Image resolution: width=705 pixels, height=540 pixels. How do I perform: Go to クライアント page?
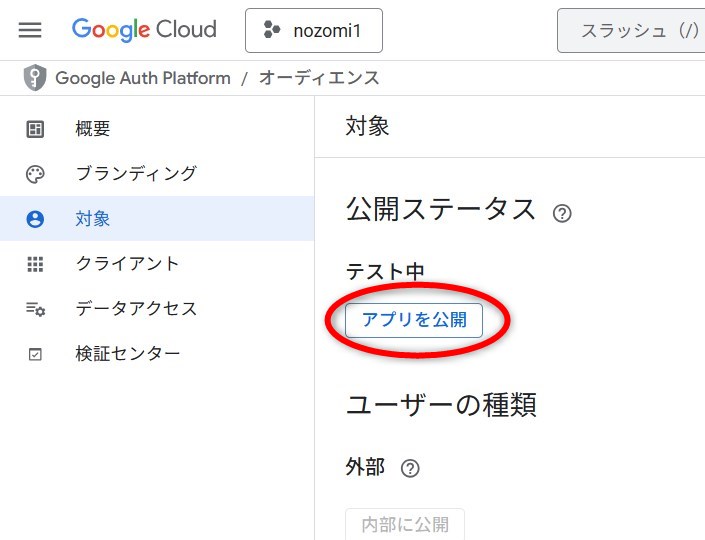(127, 264)
